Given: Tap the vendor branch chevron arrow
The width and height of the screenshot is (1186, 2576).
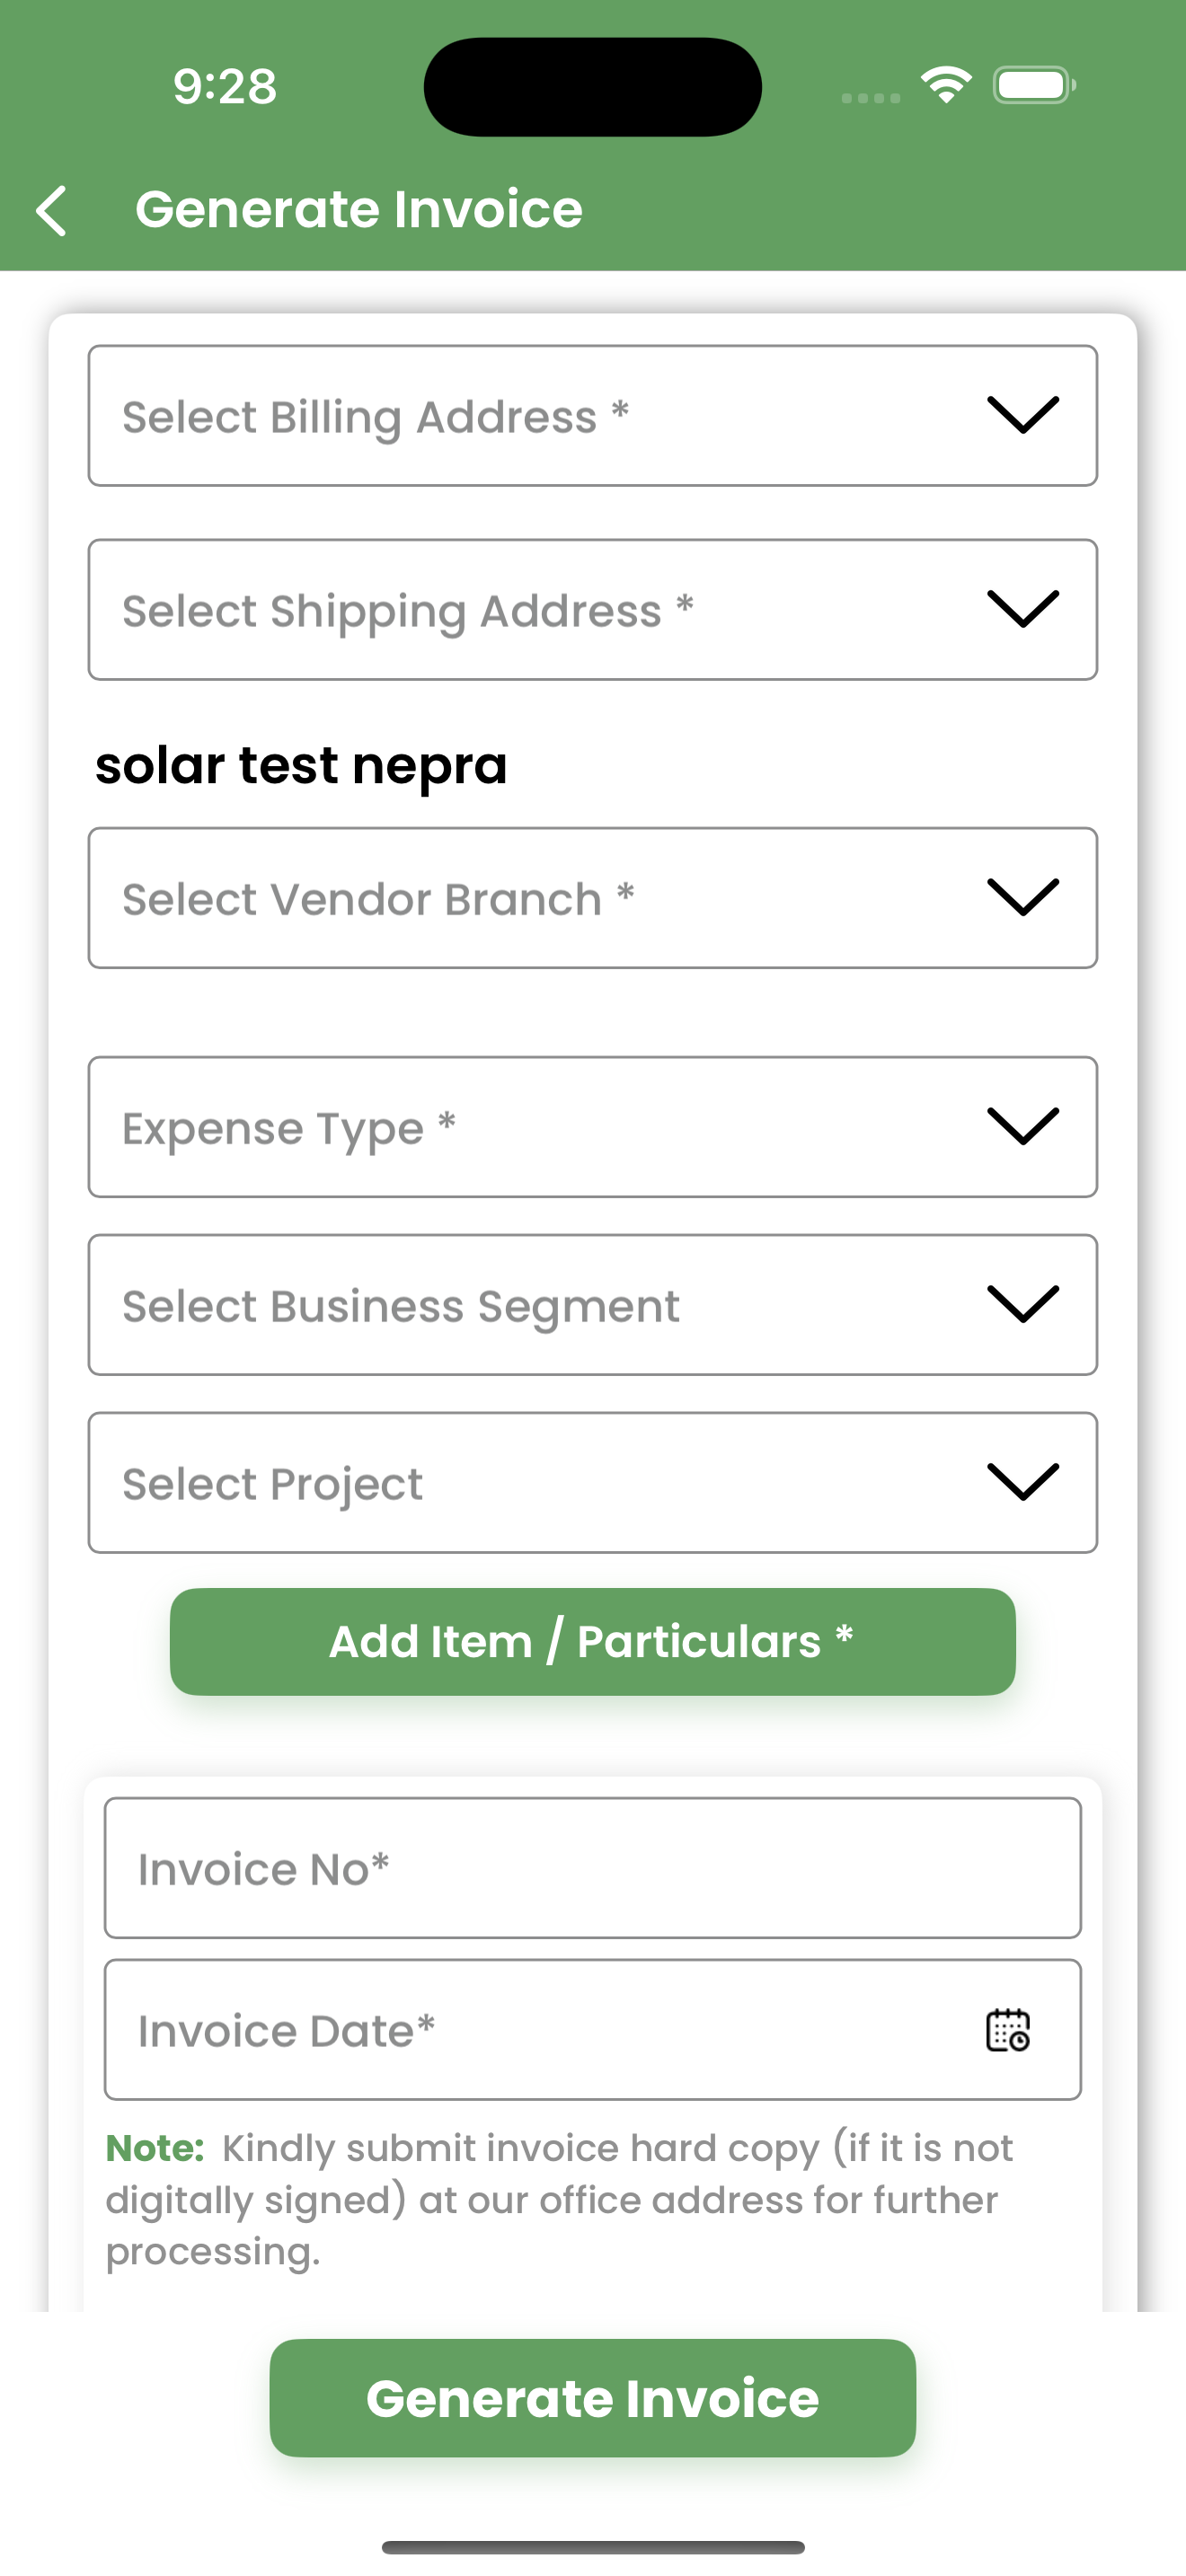Looking at the screenshot, I should point(1022,897).
